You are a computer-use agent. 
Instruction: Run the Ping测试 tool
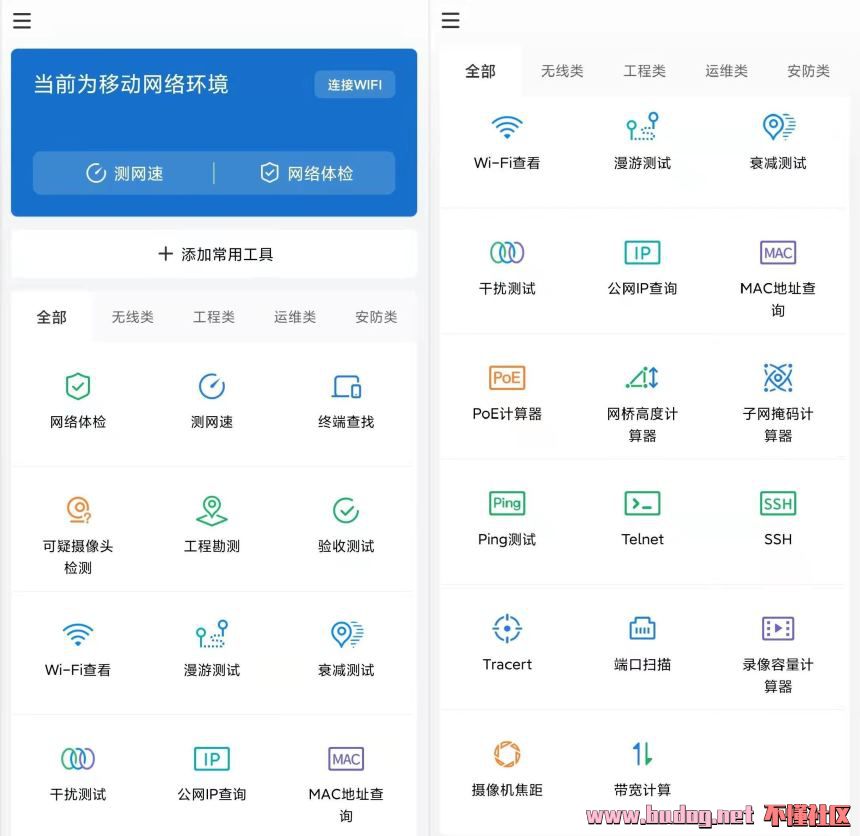click(x=507, y=518)
